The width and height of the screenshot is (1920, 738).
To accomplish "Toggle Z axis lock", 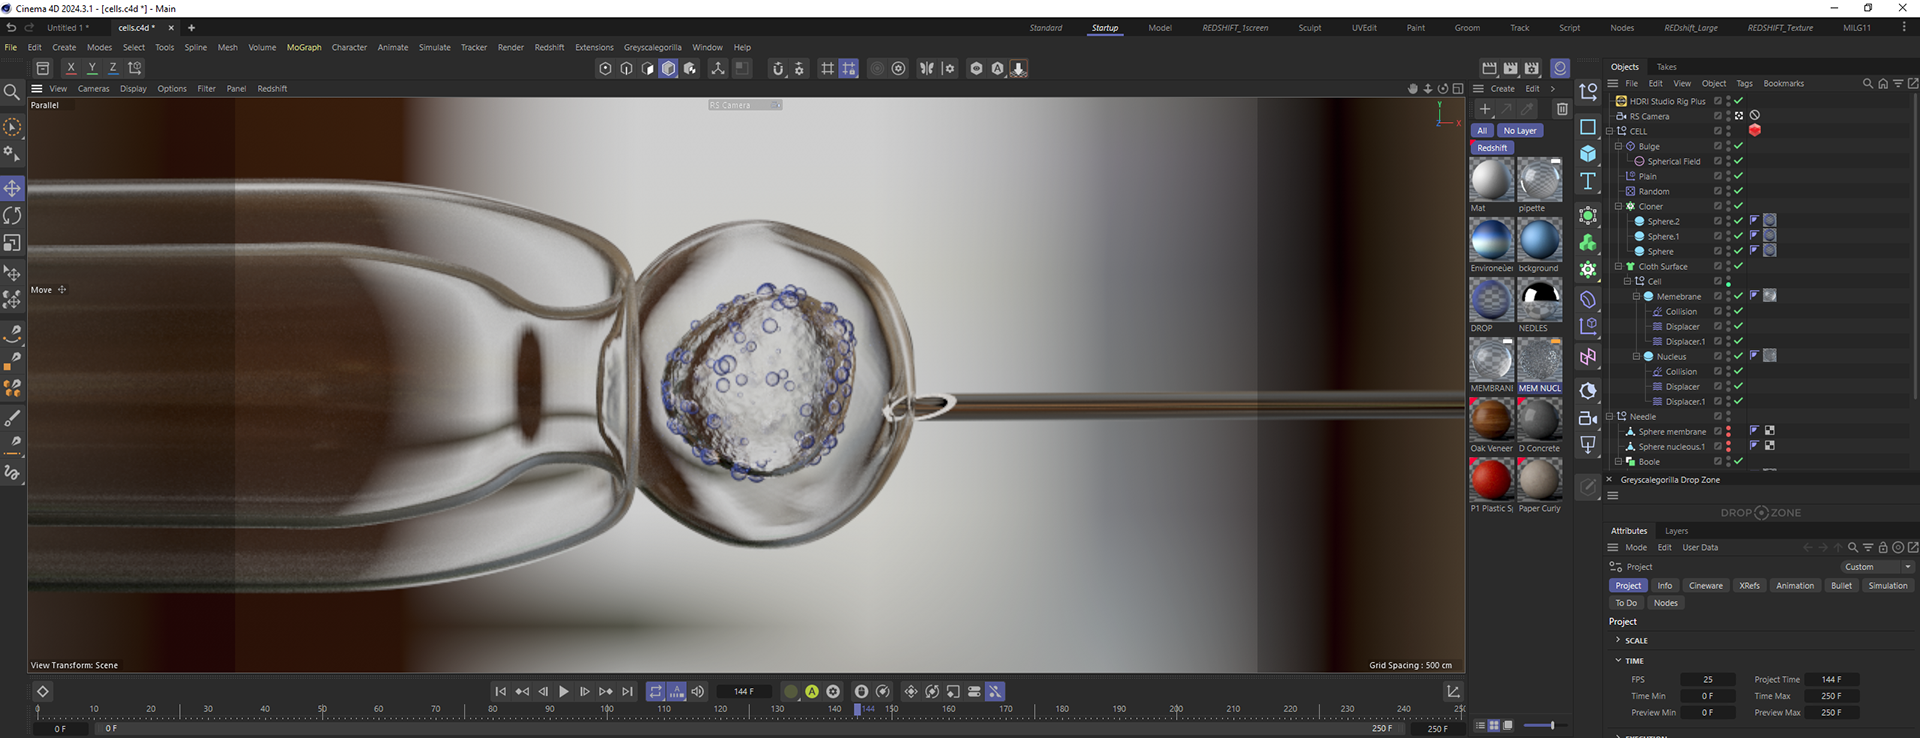I will tap(113, 68).
